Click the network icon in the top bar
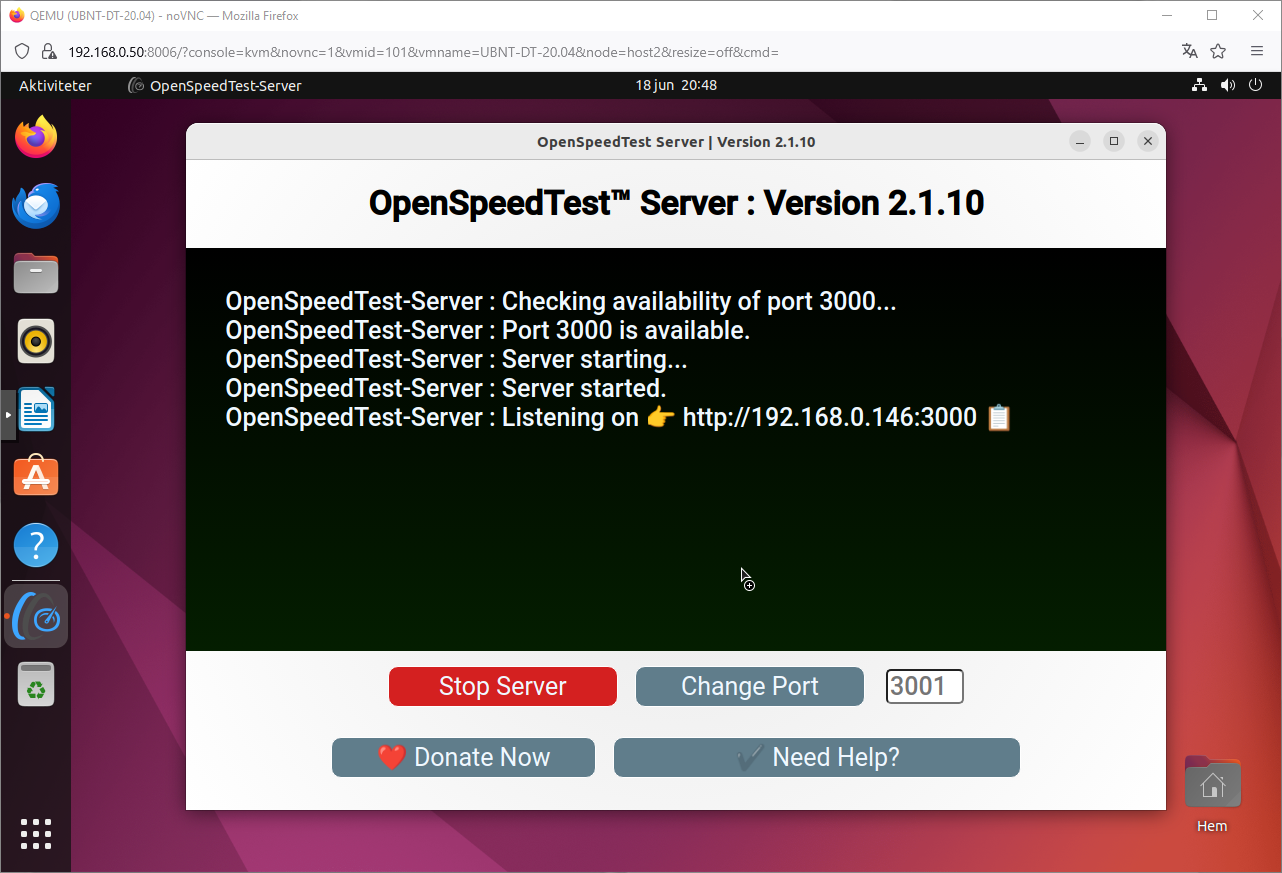 pos(1199,86)
